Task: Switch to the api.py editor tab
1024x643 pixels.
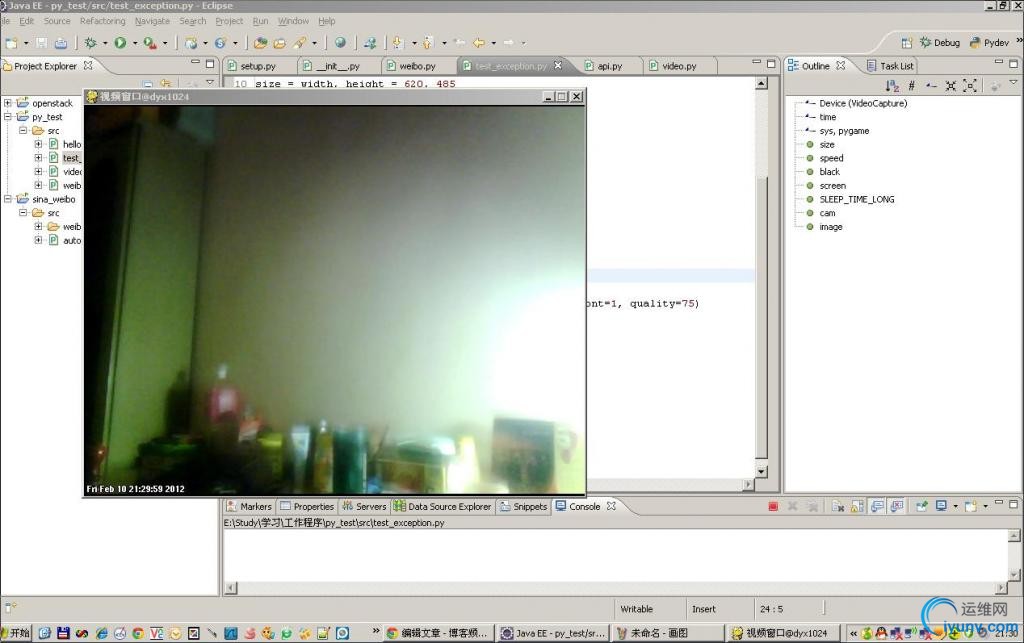Action: click(x=610, y=66)
